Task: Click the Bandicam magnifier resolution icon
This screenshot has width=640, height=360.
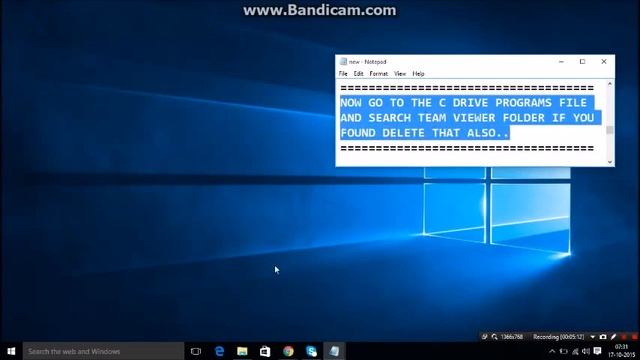Action: coord(494,337)
